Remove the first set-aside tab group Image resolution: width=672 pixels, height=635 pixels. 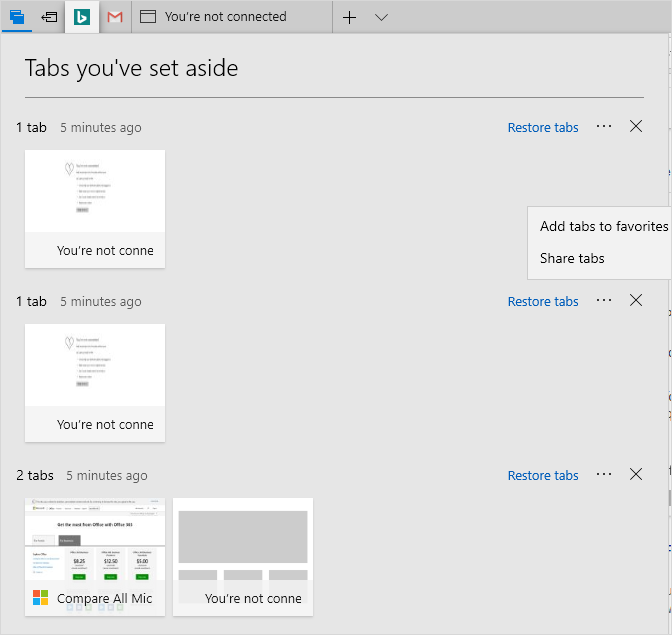click(x=636, y=126)
